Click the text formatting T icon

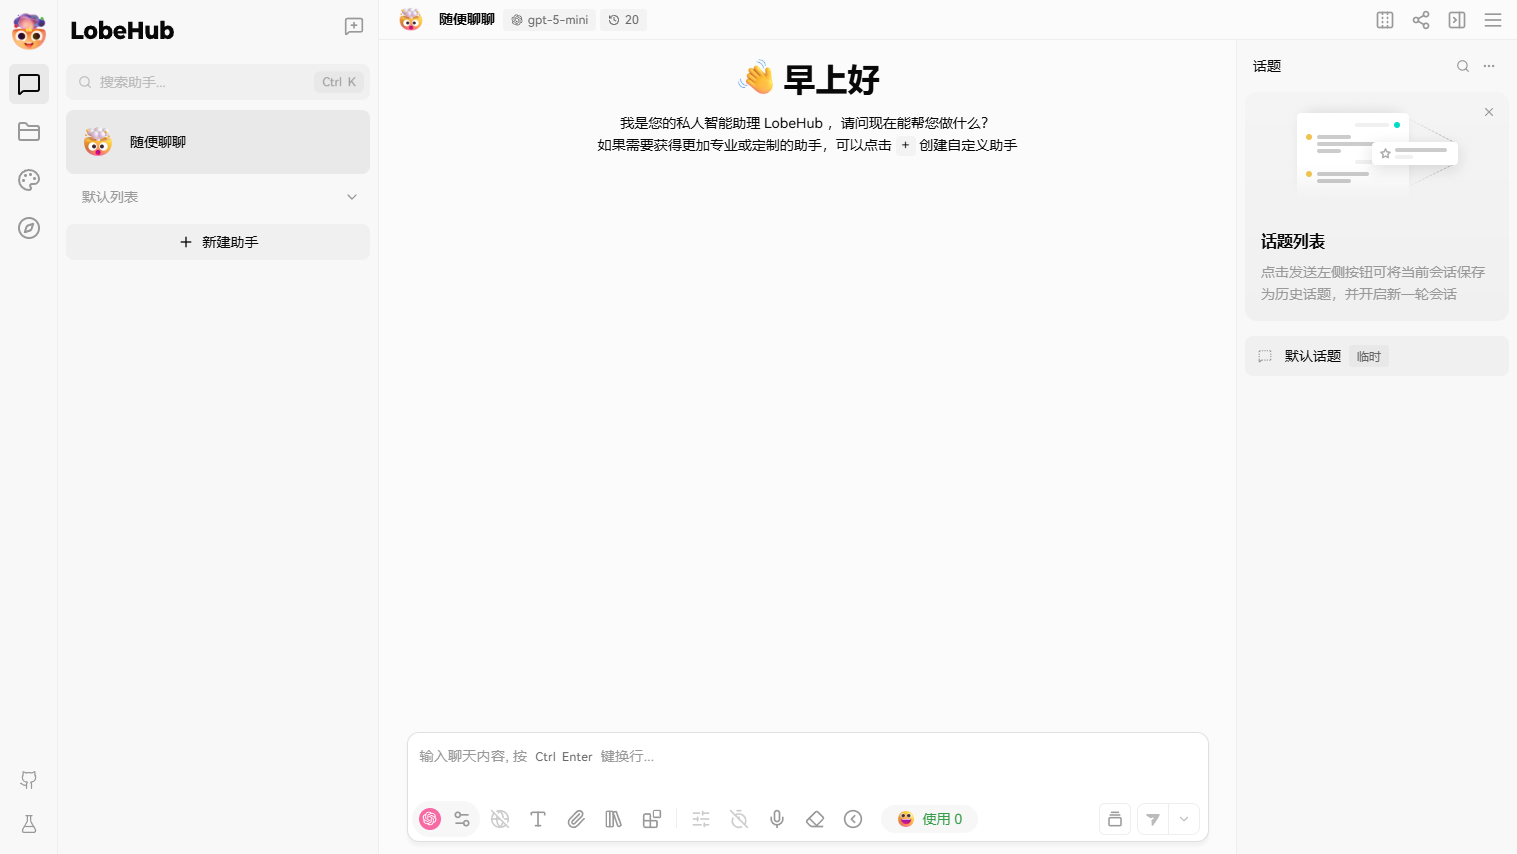click(x=538, y=819)
